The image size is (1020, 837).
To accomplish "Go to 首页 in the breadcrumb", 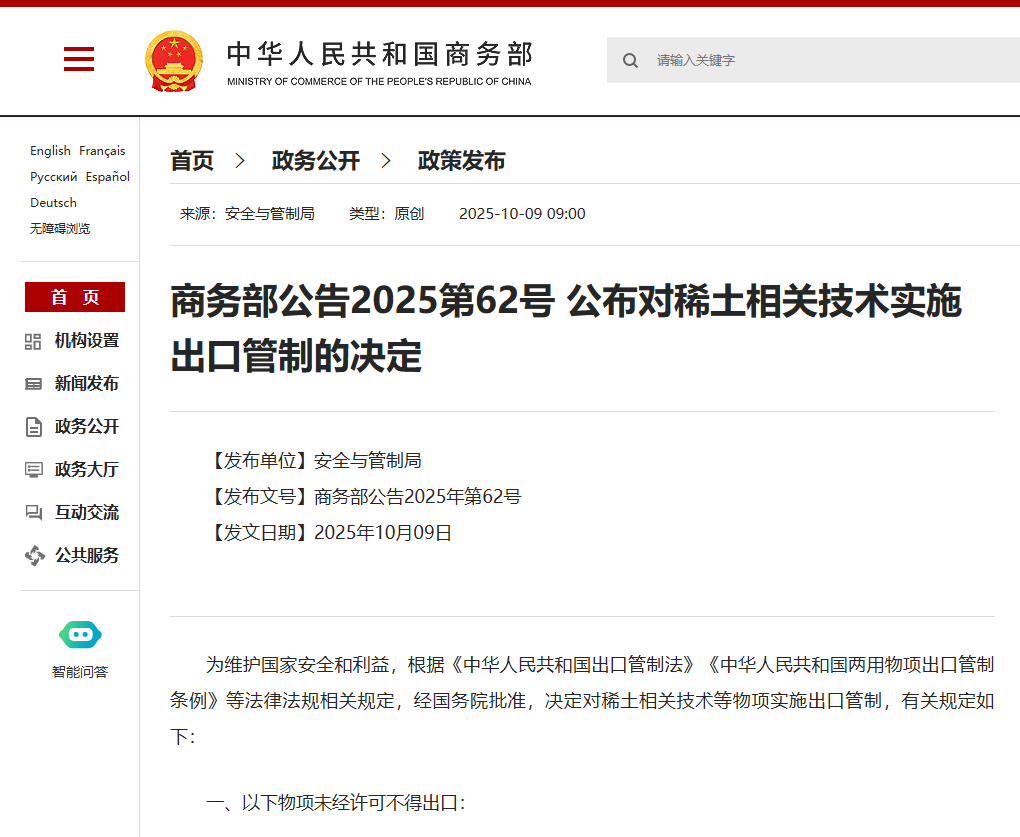I will 192,161.
